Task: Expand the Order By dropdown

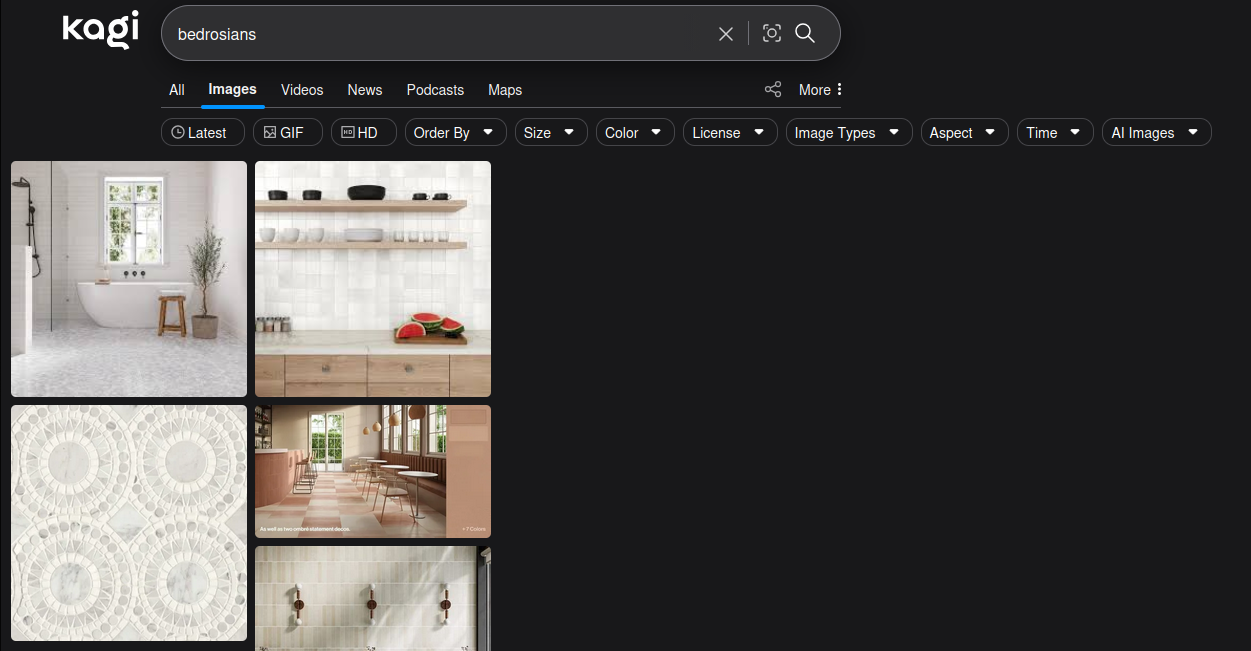Action: (x=455, y=132)
